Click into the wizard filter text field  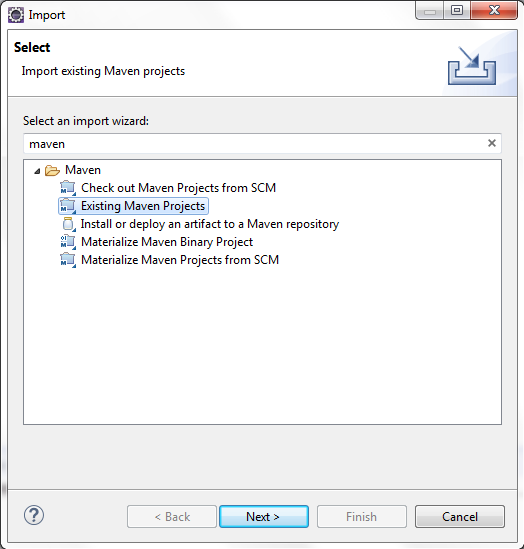pos(256,144)
